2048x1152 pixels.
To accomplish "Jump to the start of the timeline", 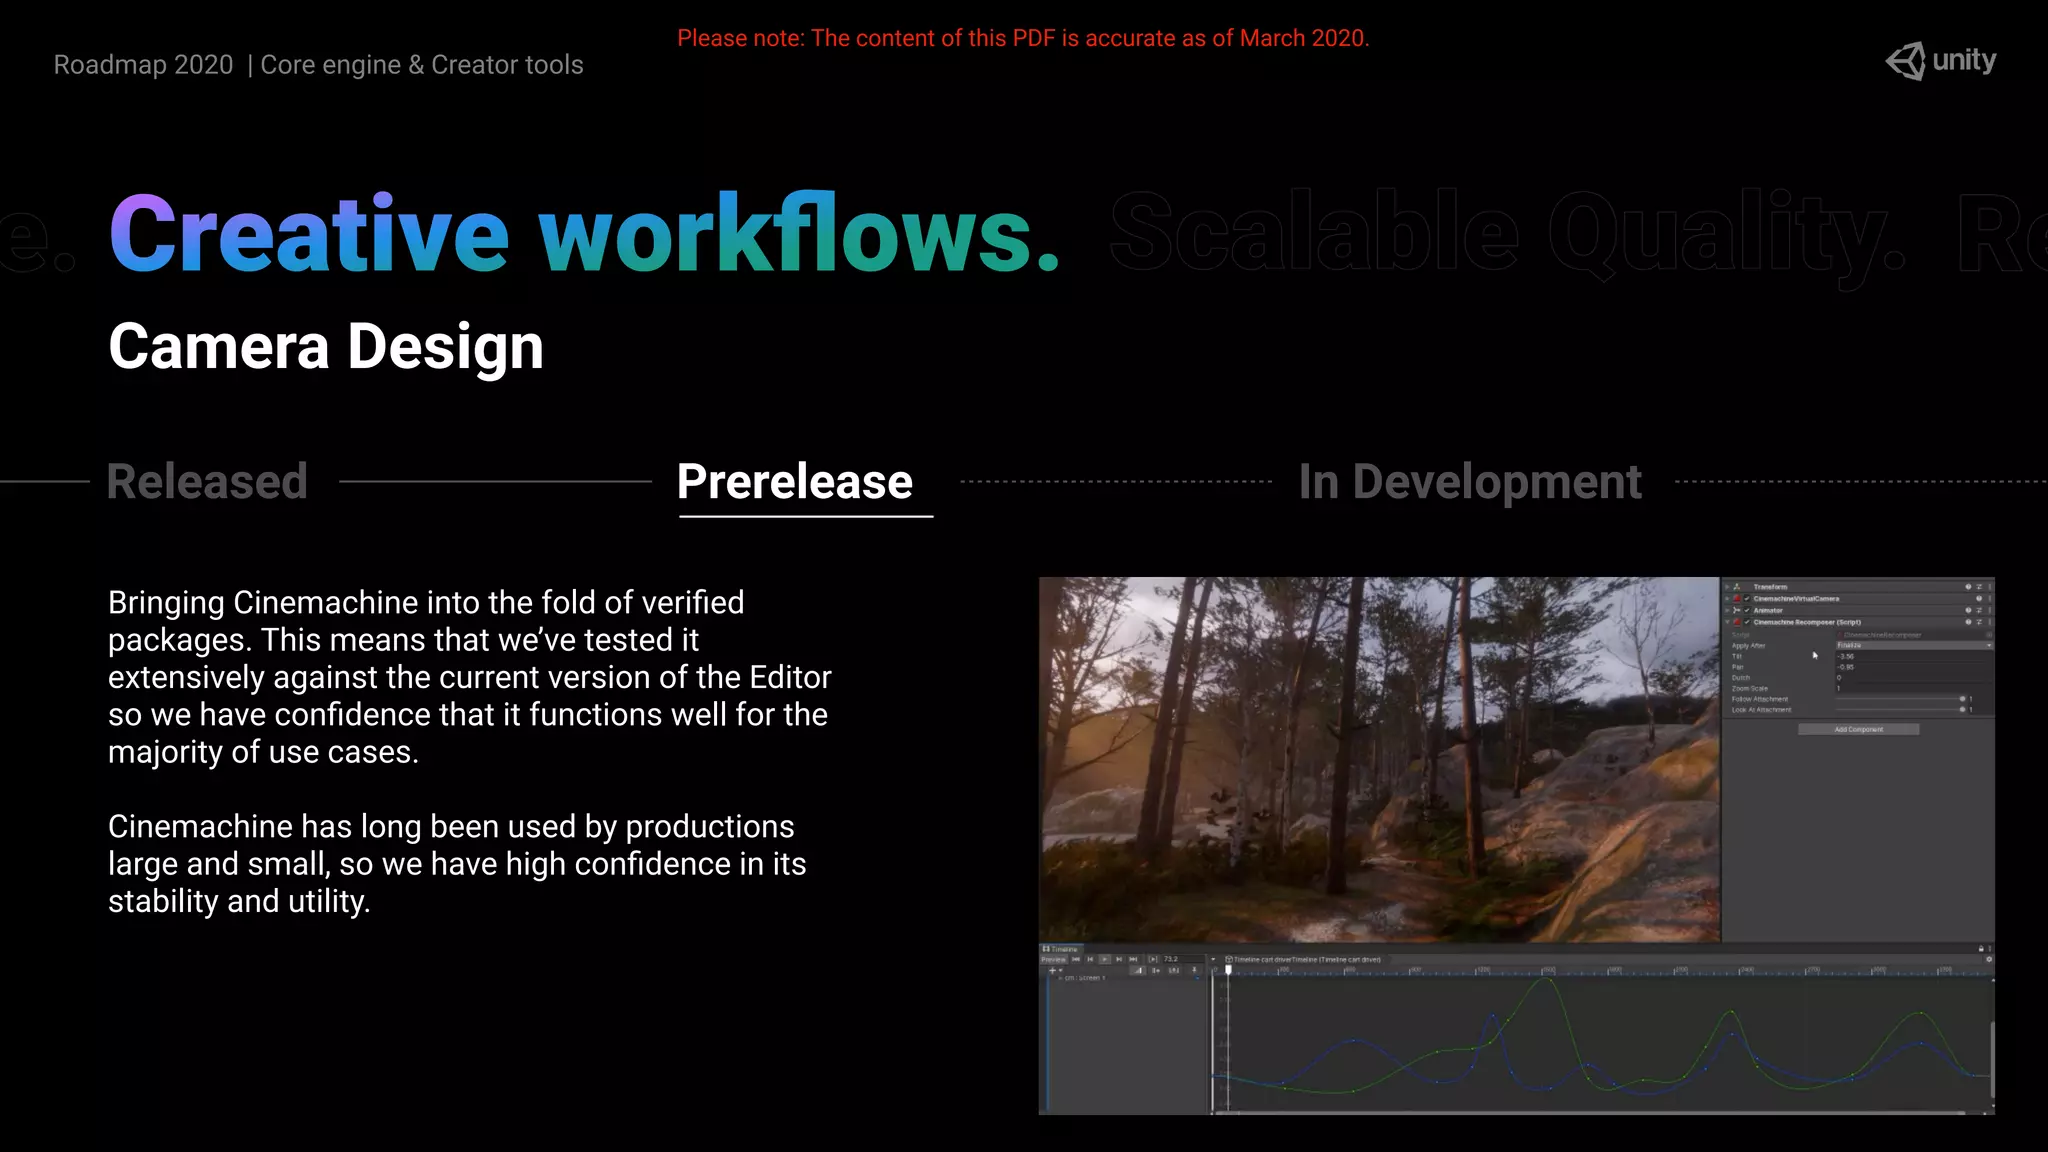I will pyautogui.click(x=1076, y=959).
